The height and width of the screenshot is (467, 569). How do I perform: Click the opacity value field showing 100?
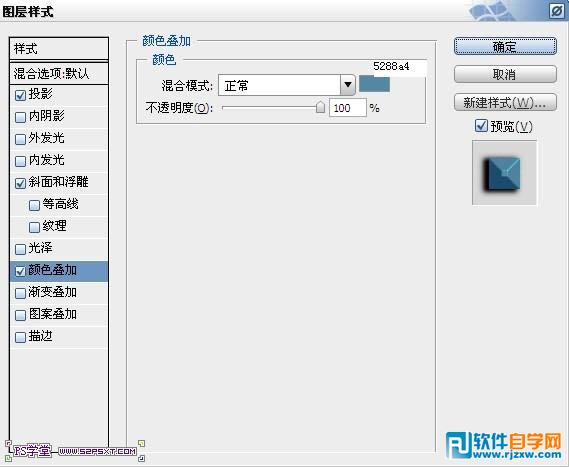pyautogui.click(x=348, y=108)
